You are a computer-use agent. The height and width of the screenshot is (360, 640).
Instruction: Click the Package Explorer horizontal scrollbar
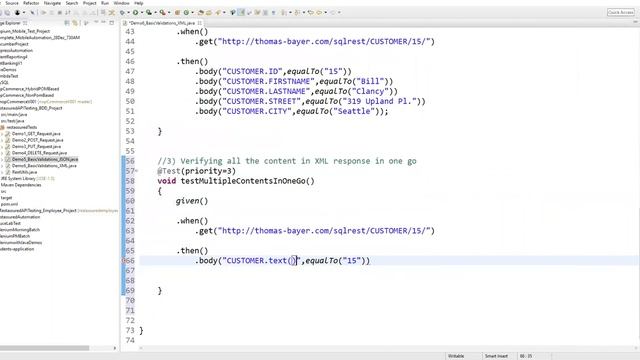[x=44, y=348]
